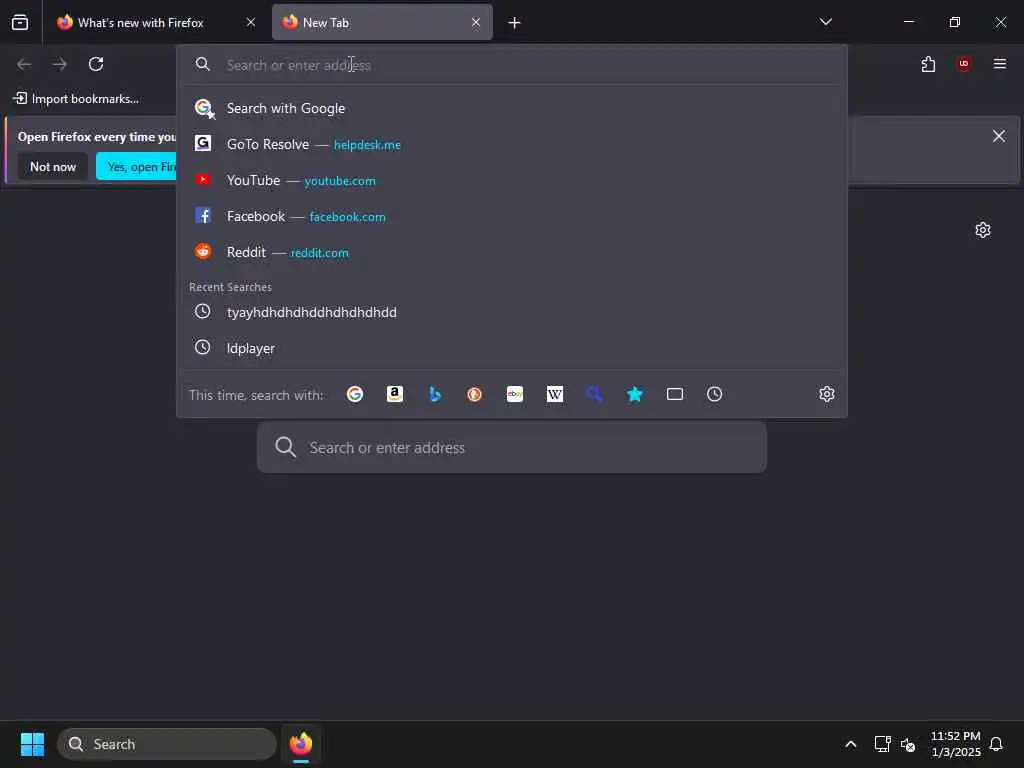Focus the URL bar address field
The width and height of the screenshot is (1024, 768).
point(512,65)
